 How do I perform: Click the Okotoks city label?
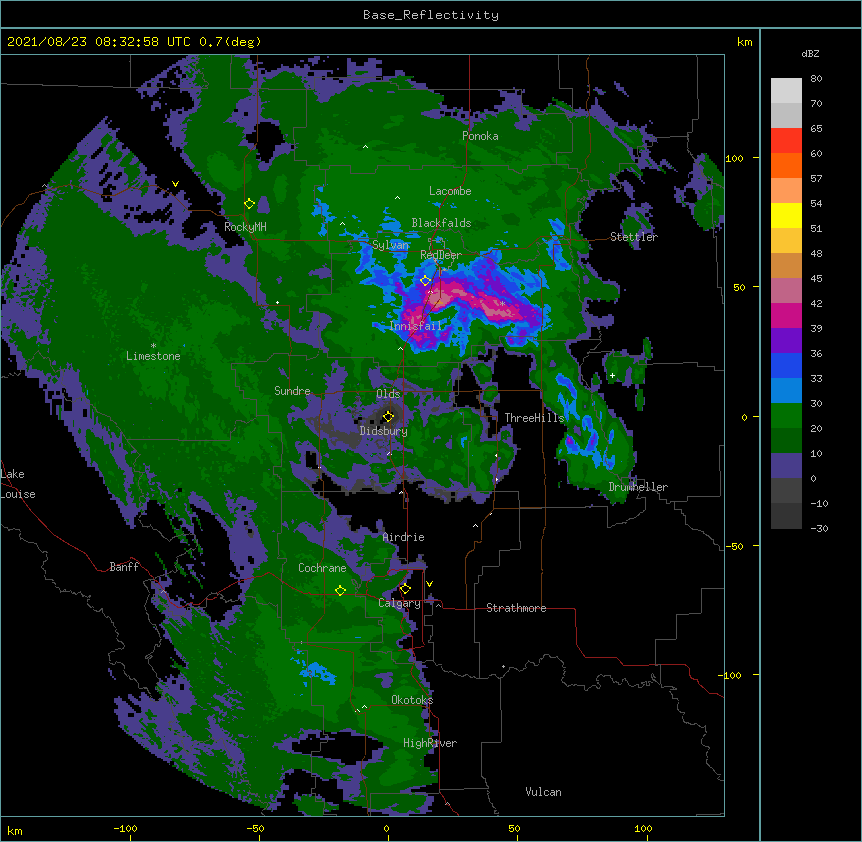point(412,700)
